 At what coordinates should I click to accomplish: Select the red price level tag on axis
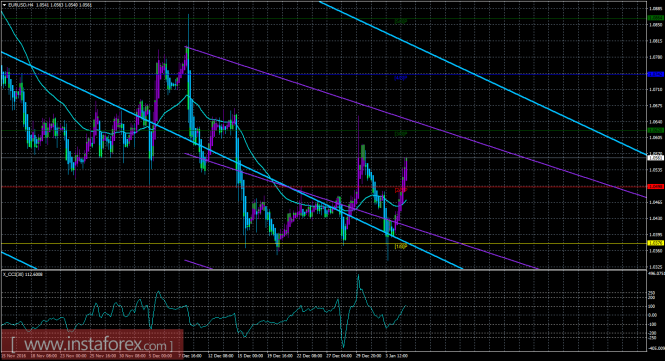pyautogui.click(x=656, y=186)
